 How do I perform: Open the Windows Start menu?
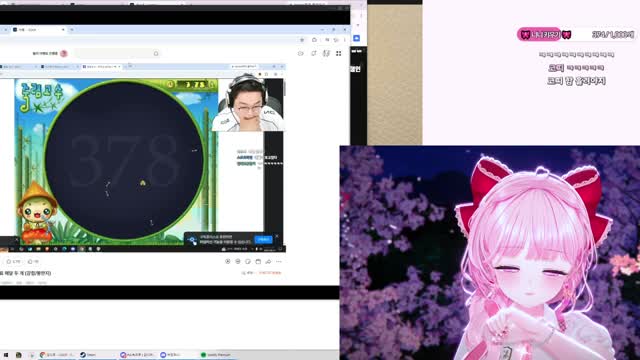pyautogui.click(x=6, y=355)
